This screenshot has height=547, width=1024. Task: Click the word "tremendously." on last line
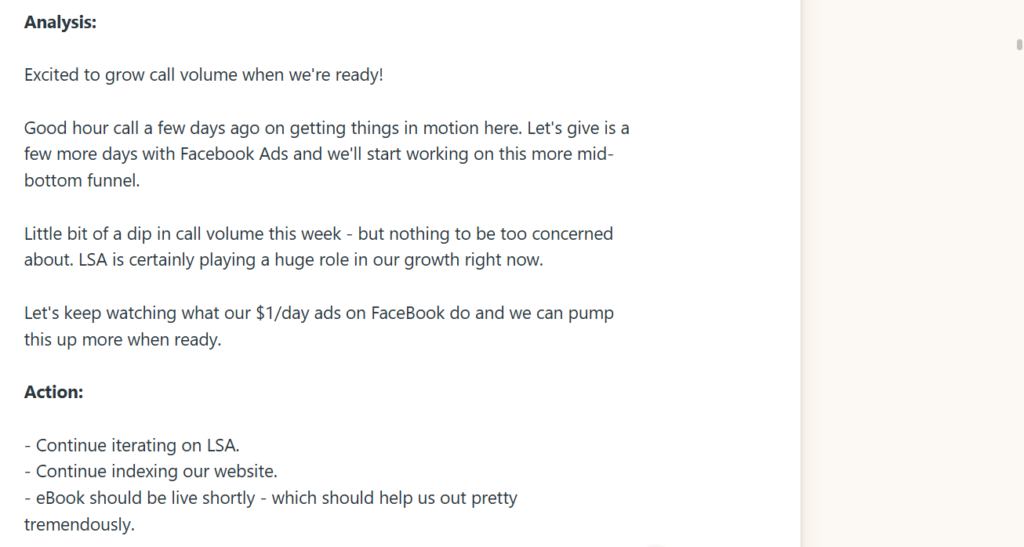click(x=79, y=523)
